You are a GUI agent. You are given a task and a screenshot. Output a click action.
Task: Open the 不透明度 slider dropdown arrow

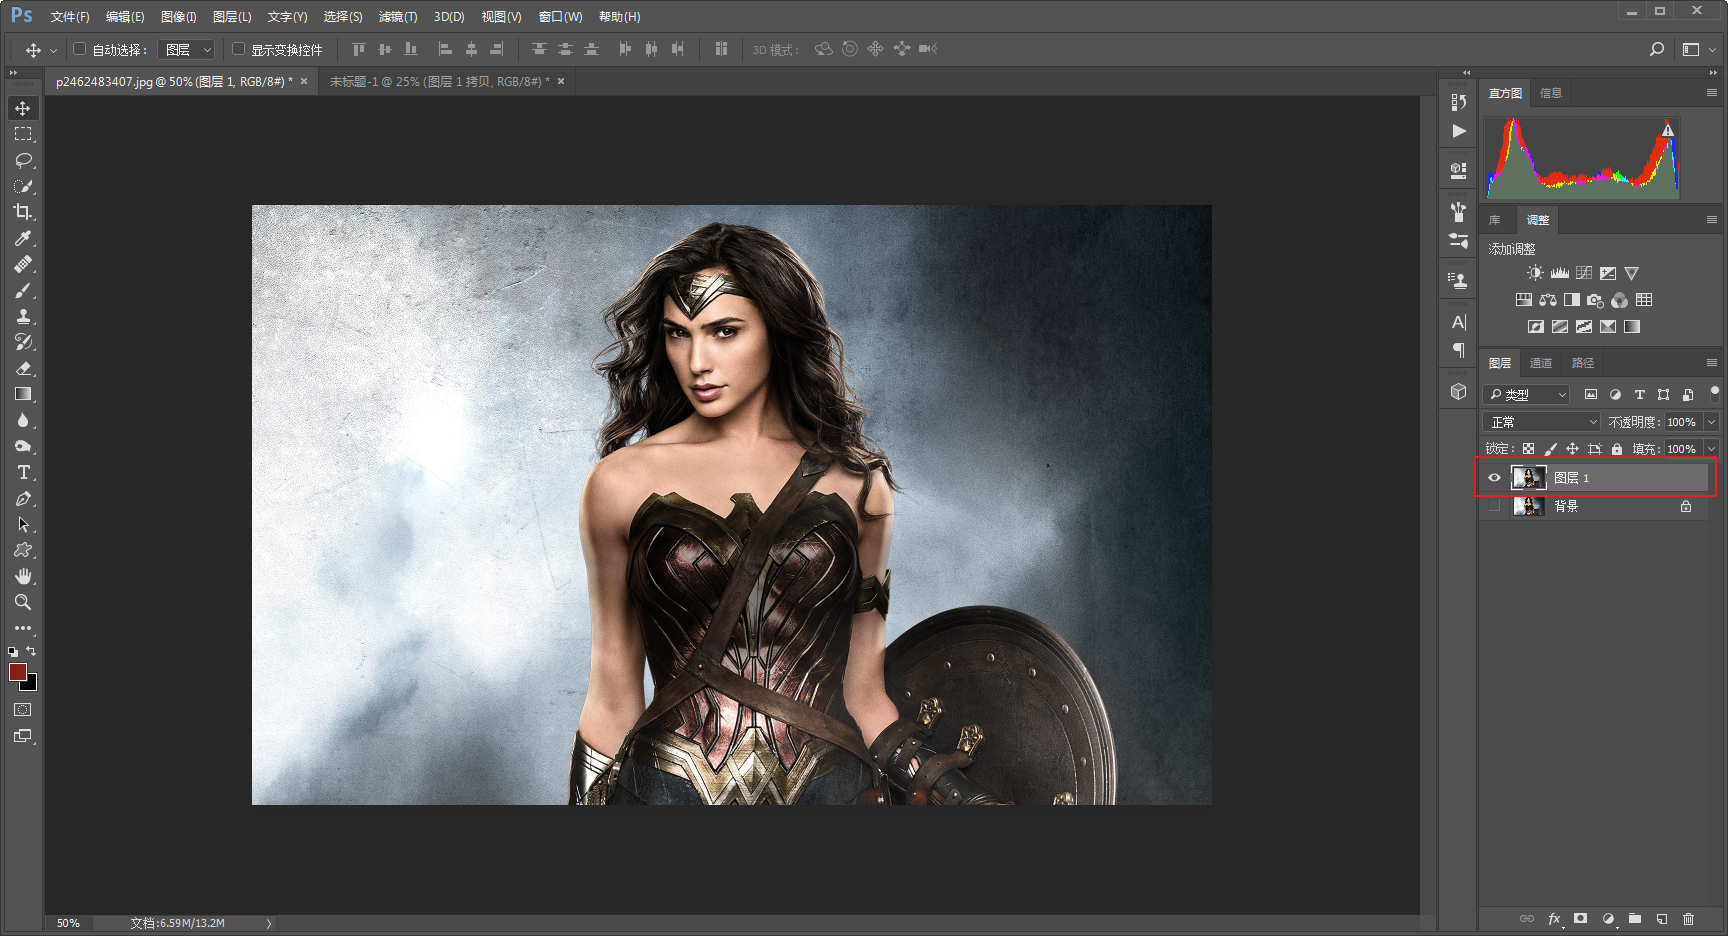1712,422
